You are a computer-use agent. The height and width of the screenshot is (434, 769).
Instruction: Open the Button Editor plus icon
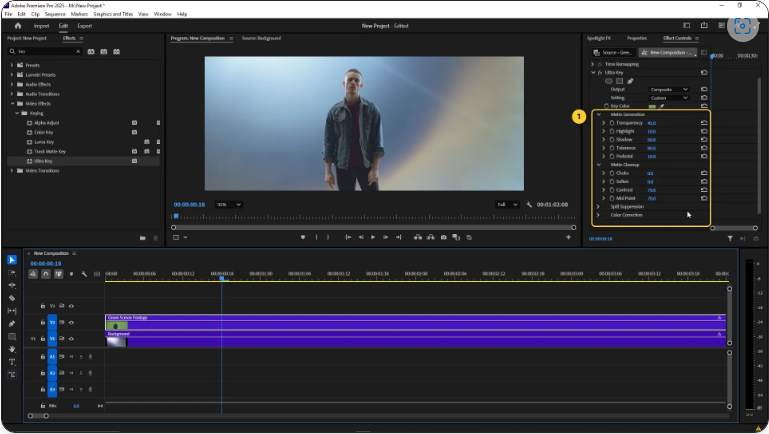(x=568, y=237)
